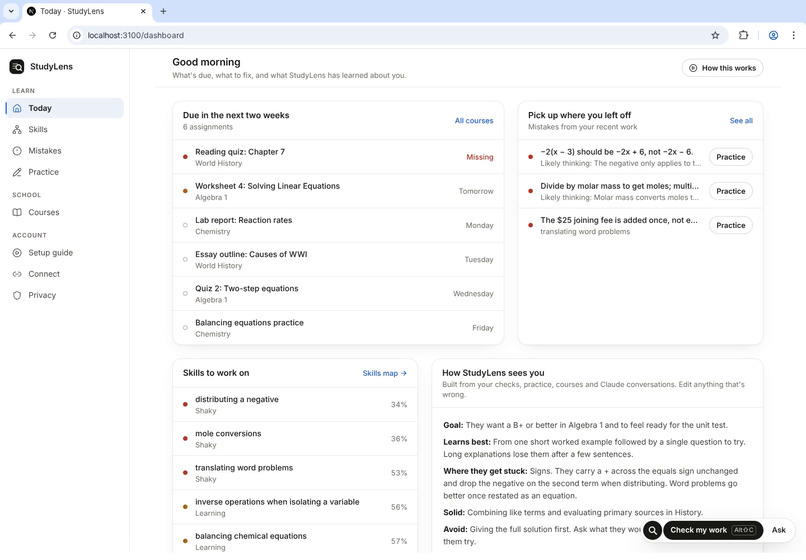806x560 pixels.
Task: Open Lab report: Reaction rates
Action: click(338, 225)
